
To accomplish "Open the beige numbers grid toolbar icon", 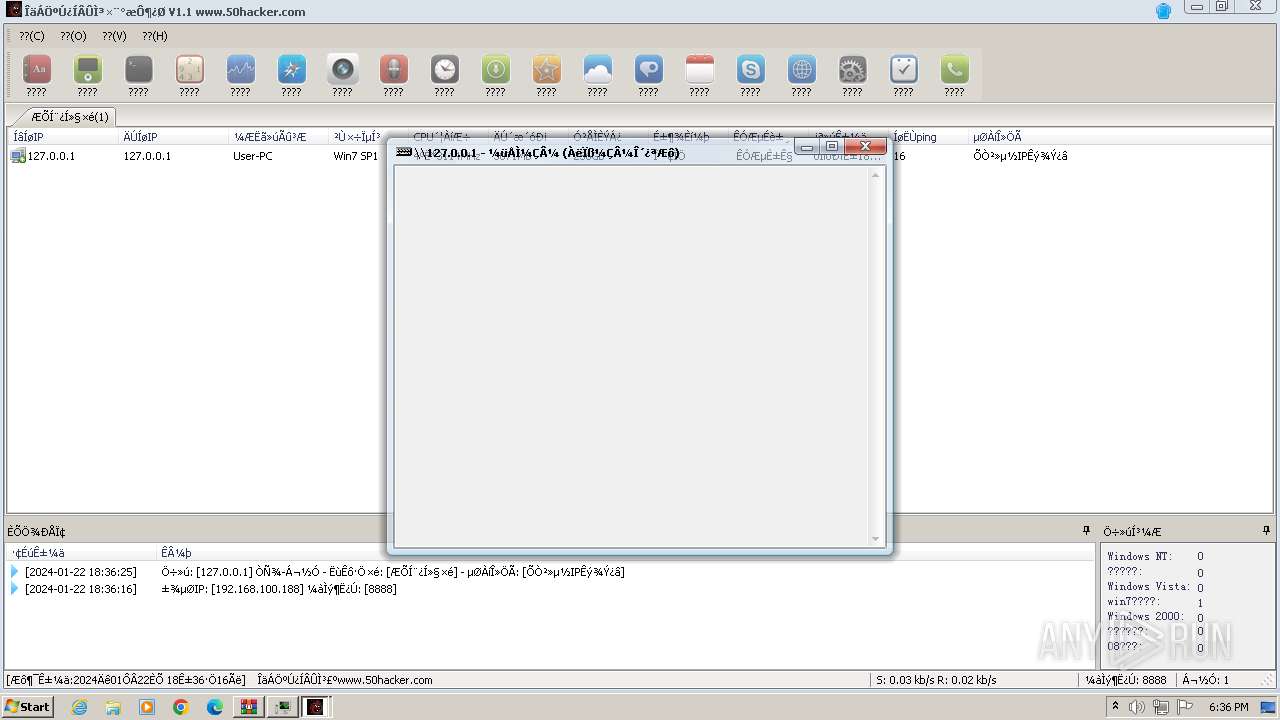I will [x=190, y=69].
